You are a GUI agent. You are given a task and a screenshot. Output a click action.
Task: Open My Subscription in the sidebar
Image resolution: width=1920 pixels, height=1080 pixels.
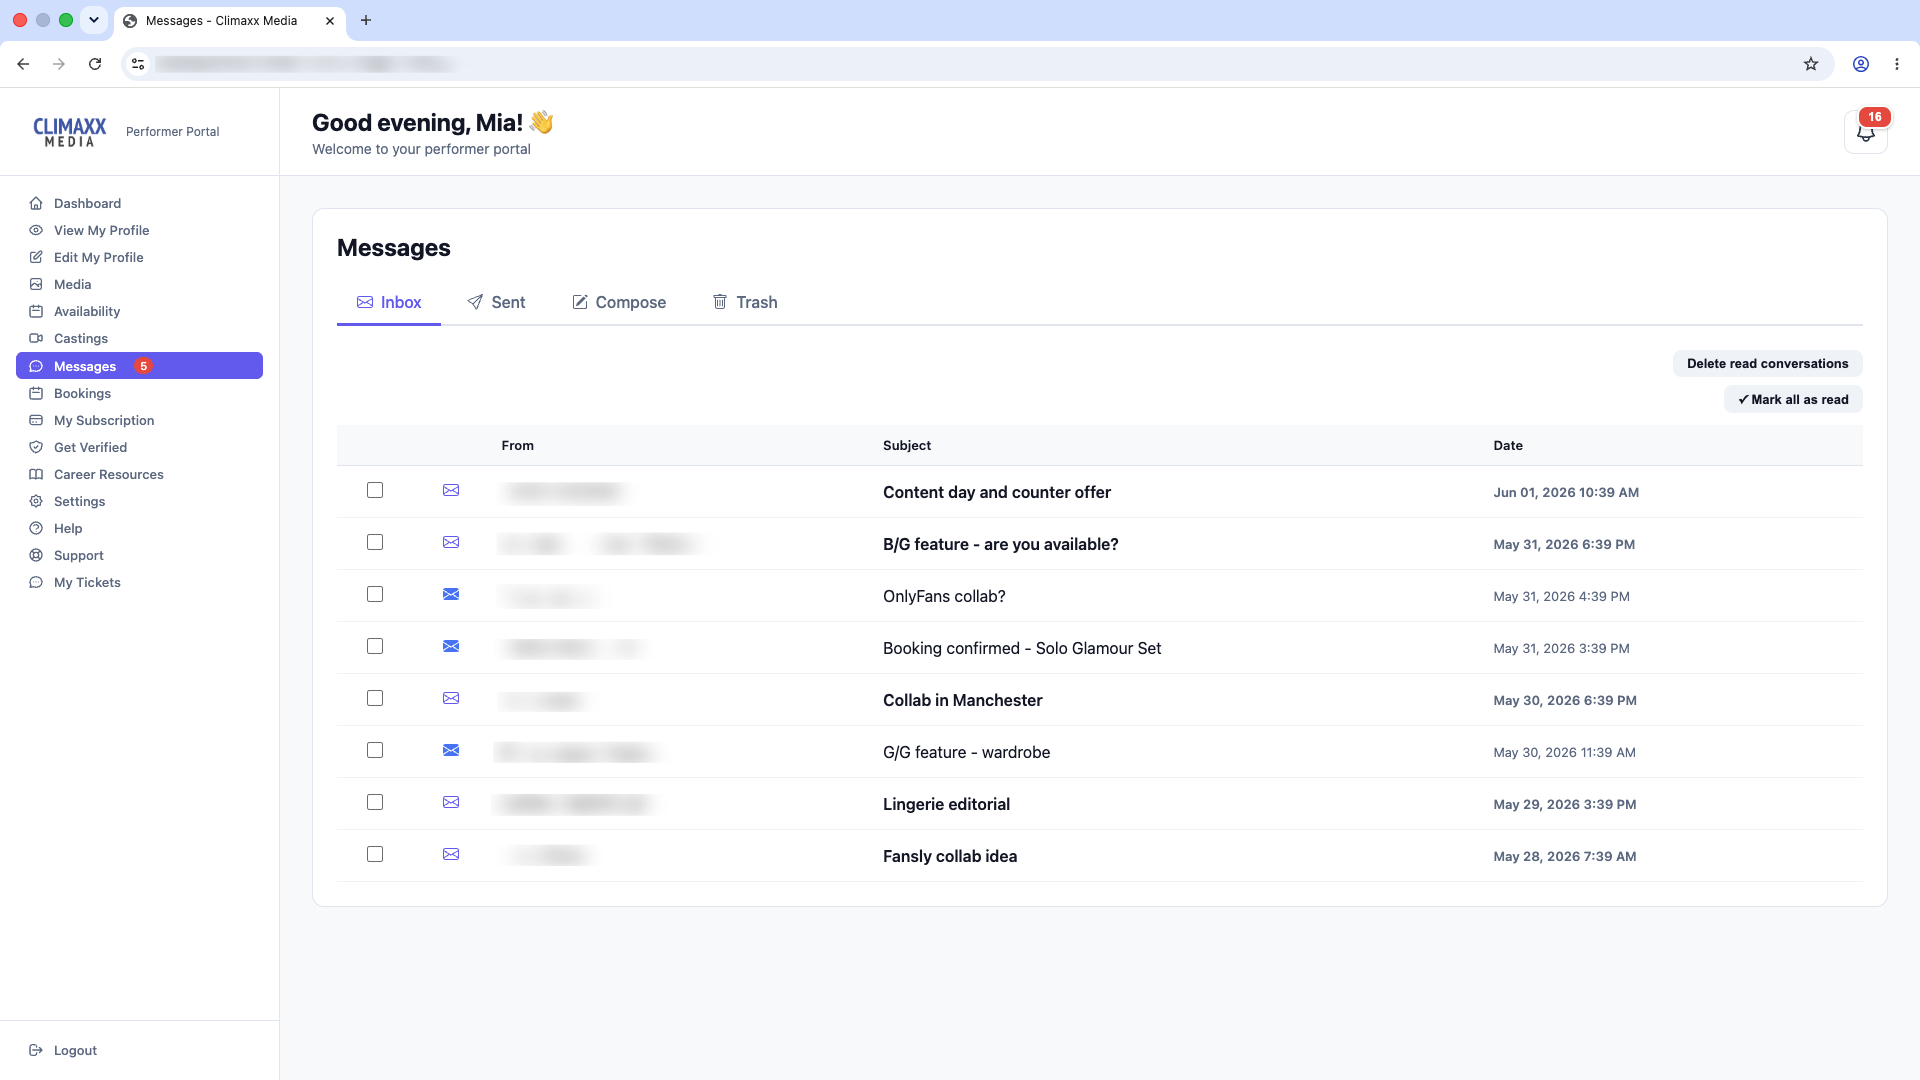tap(139, 420)
